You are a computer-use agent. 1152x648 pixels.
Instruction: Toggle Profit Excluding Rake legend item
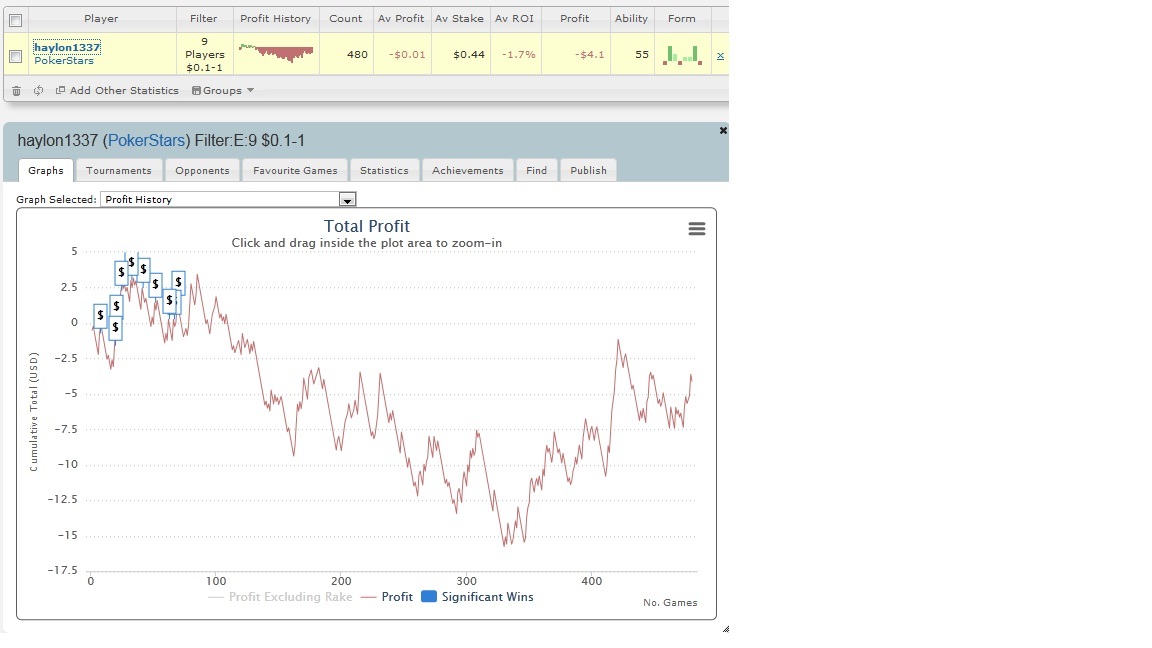(x=281, y=597)
